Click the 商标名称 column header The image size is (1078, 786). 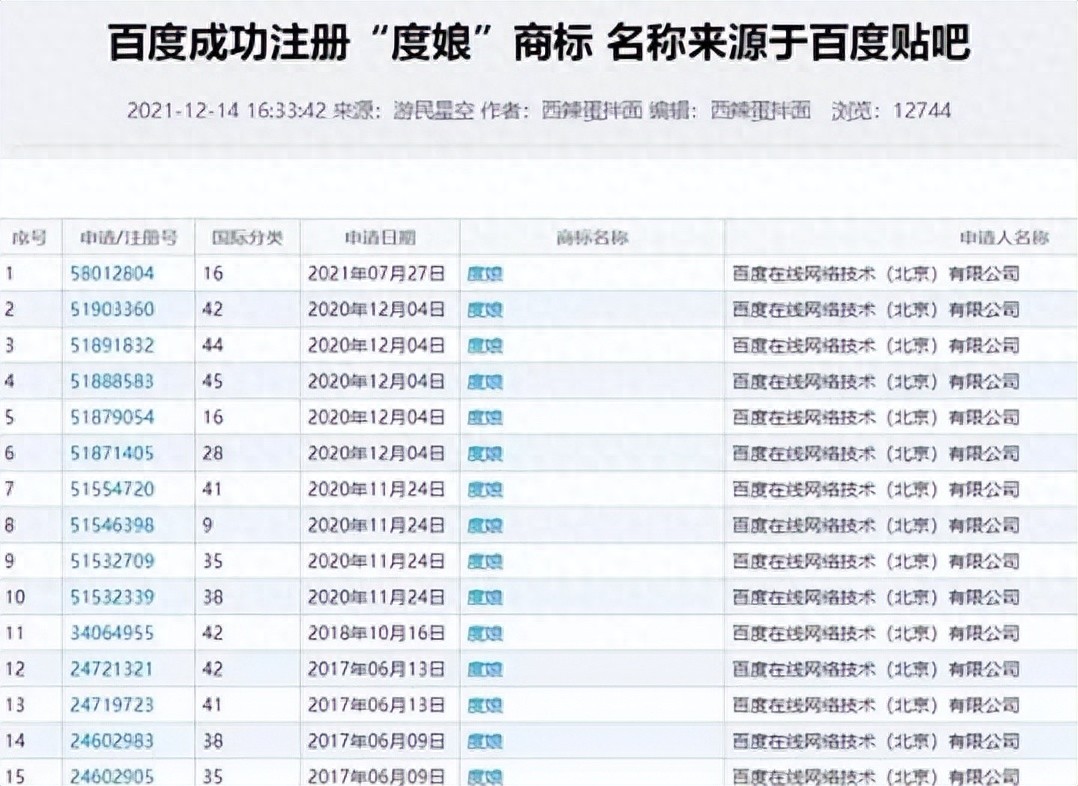tap(592, 238)
